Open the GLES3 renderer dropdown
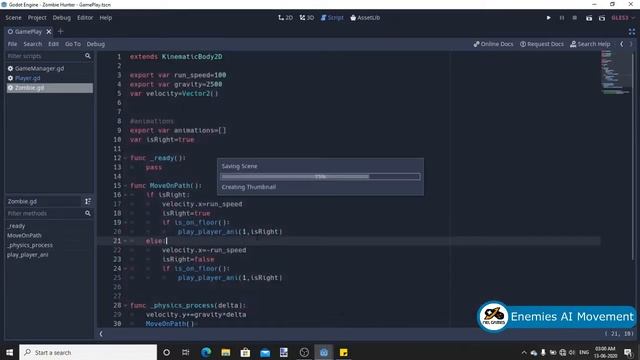This screenshot has height=360, width=640. click(x=623, y=18)
